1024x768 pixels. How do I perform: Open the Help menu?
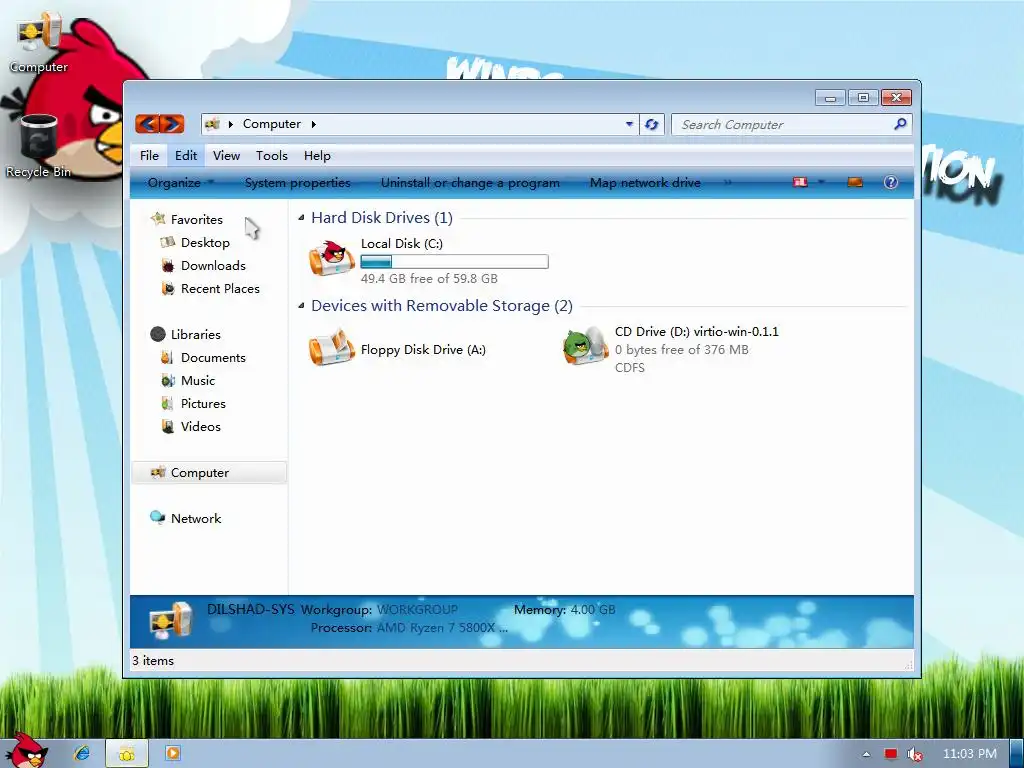317,155
